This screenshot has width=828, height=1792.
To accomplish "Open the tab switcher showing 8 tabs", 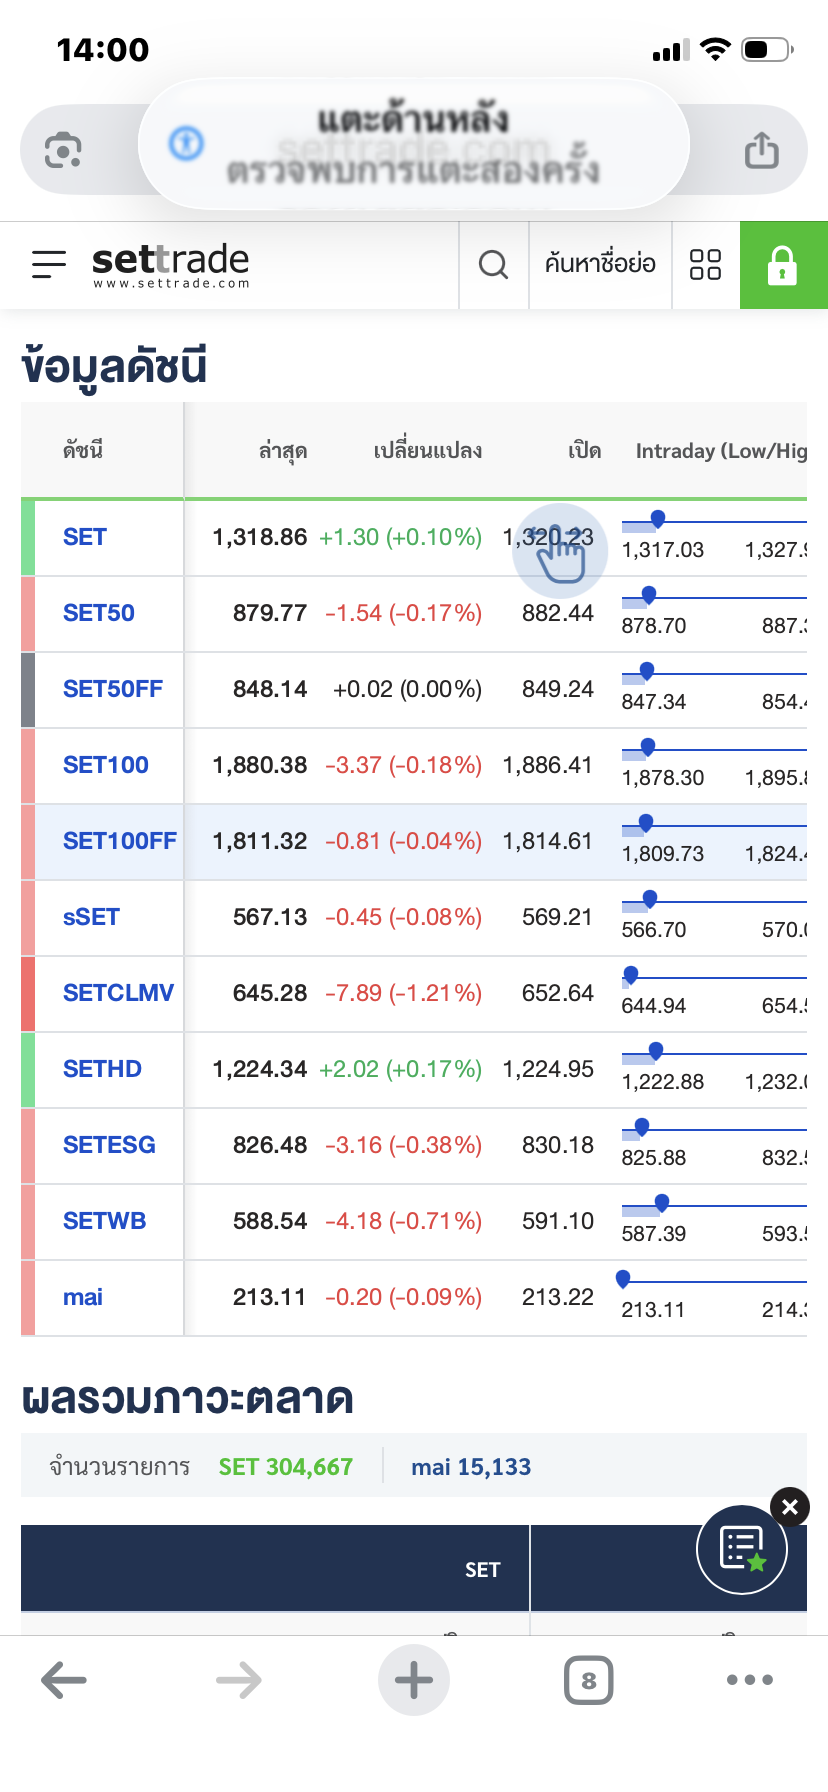I will point(589,1680).
